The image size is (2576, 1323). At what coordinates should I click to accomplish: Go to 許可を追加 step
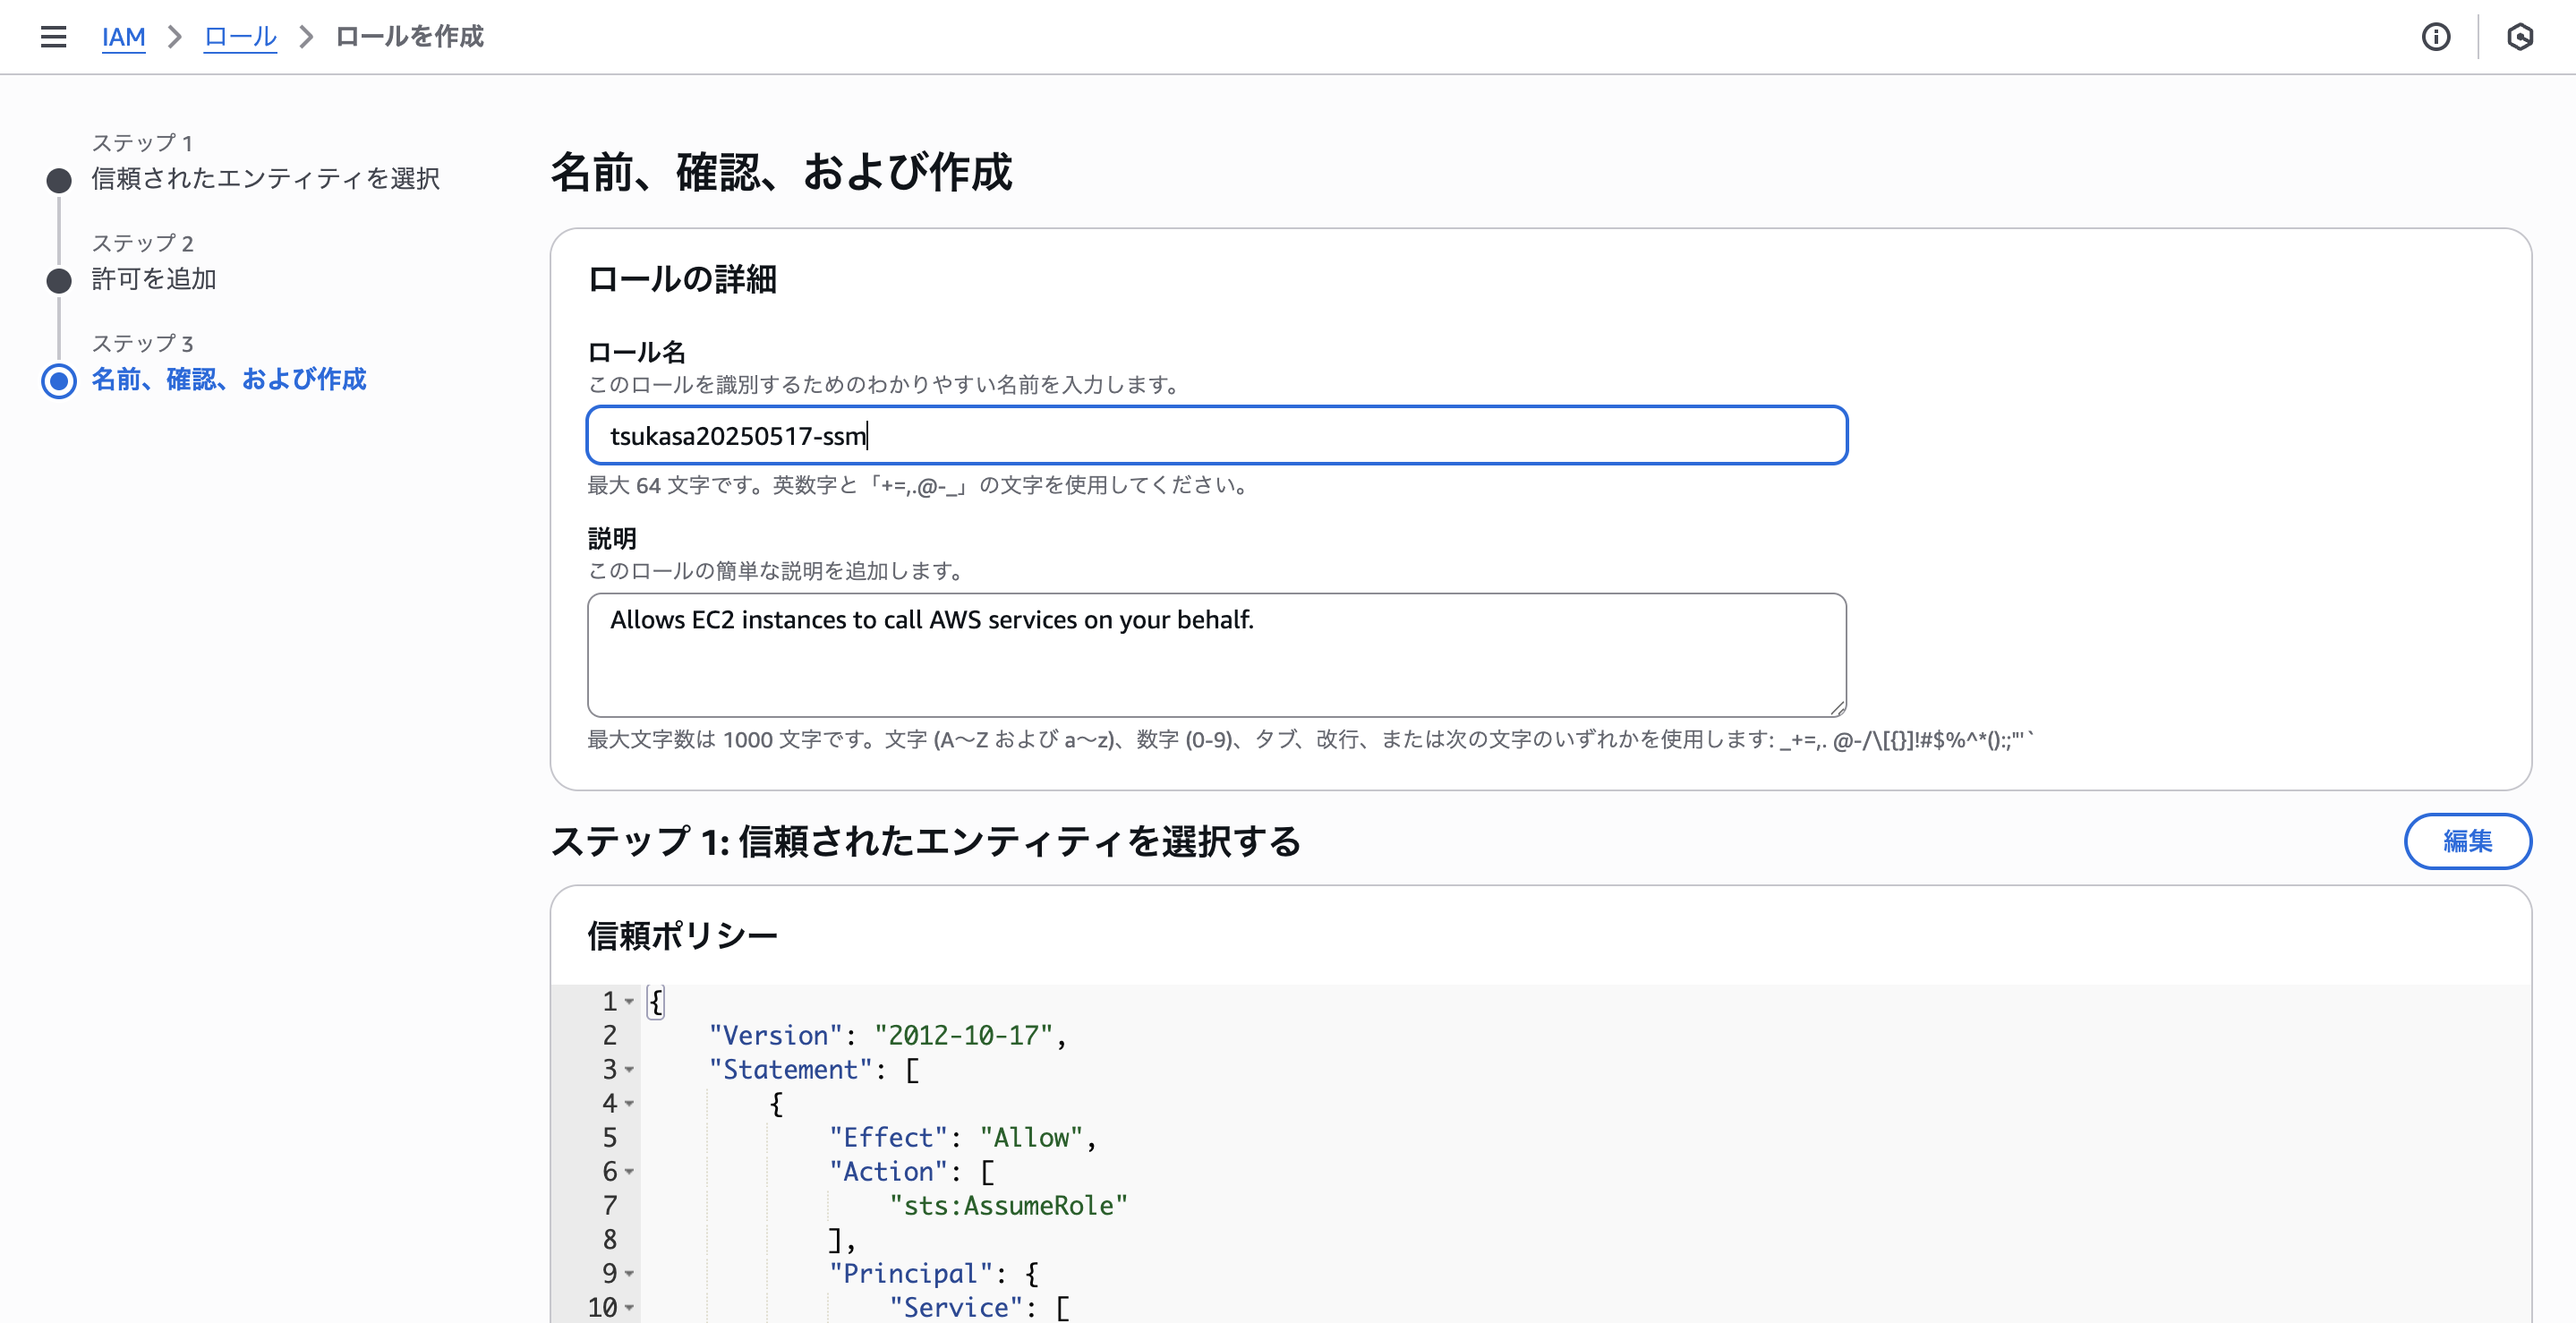[x=154, y=280]
